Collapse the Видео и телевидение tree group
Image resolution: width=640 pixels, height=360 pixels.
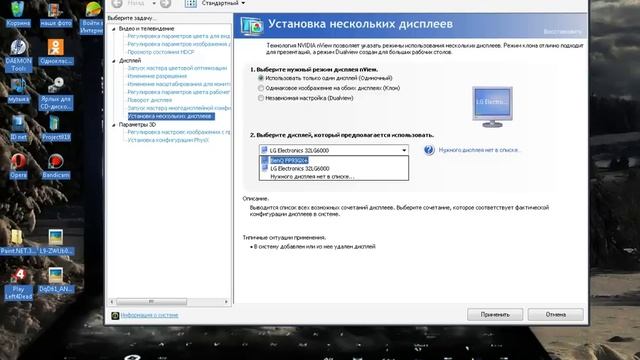(114, 29)
